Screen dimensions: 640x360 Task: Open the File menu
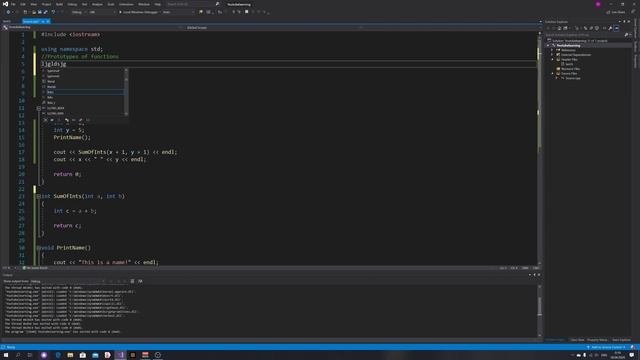(13, 4)
